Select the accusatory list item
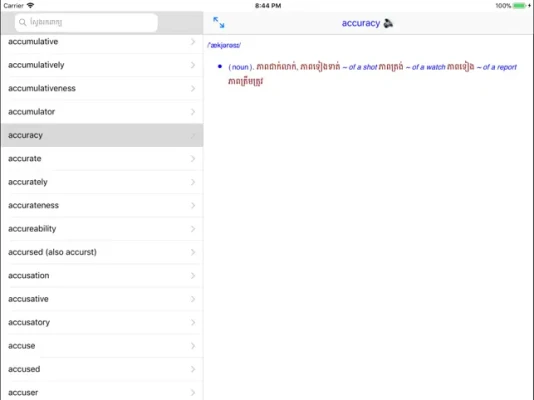534x400 pixels. click(102, 322)
